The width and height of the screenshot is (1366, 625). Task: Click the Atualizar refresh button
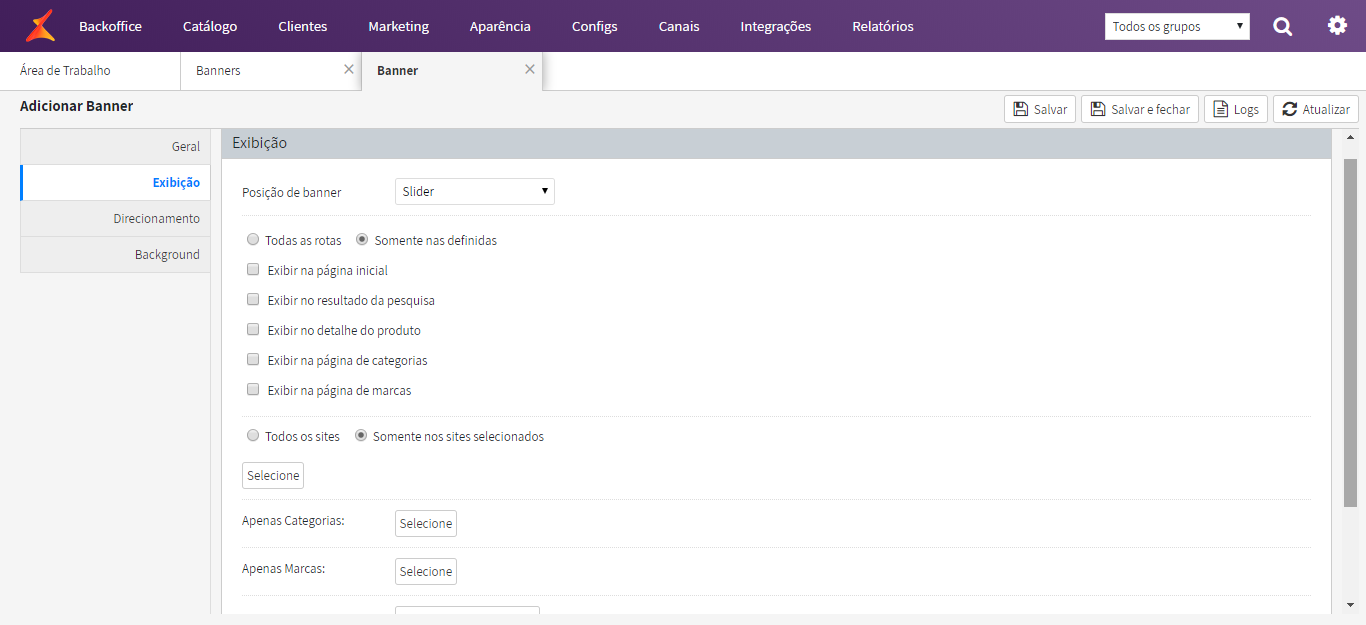click(x=1316, y=109)
